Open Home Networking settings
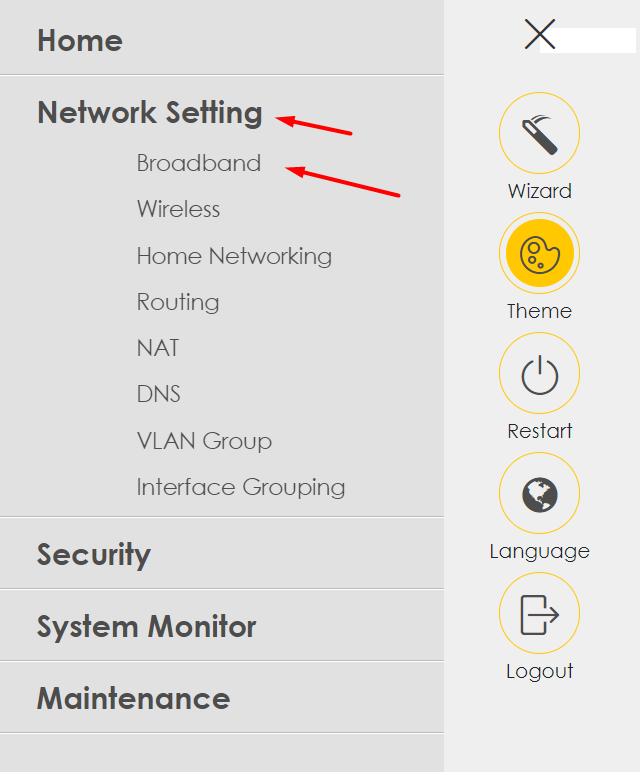Viewport: 640px width, 772px height. (x=234, y=257)
